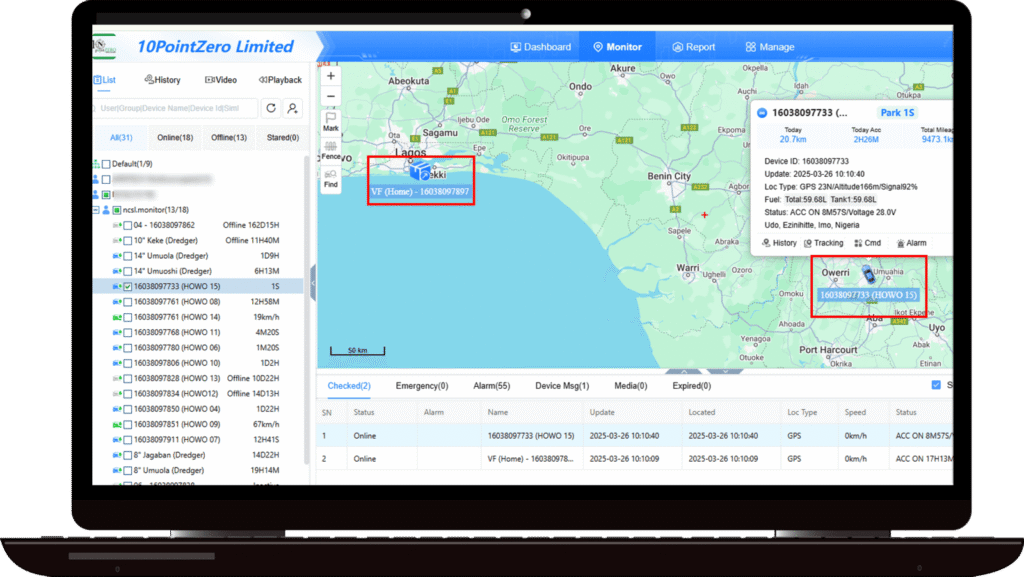
Task: Open the Expired(0) bottom tab
Action: 692,386
